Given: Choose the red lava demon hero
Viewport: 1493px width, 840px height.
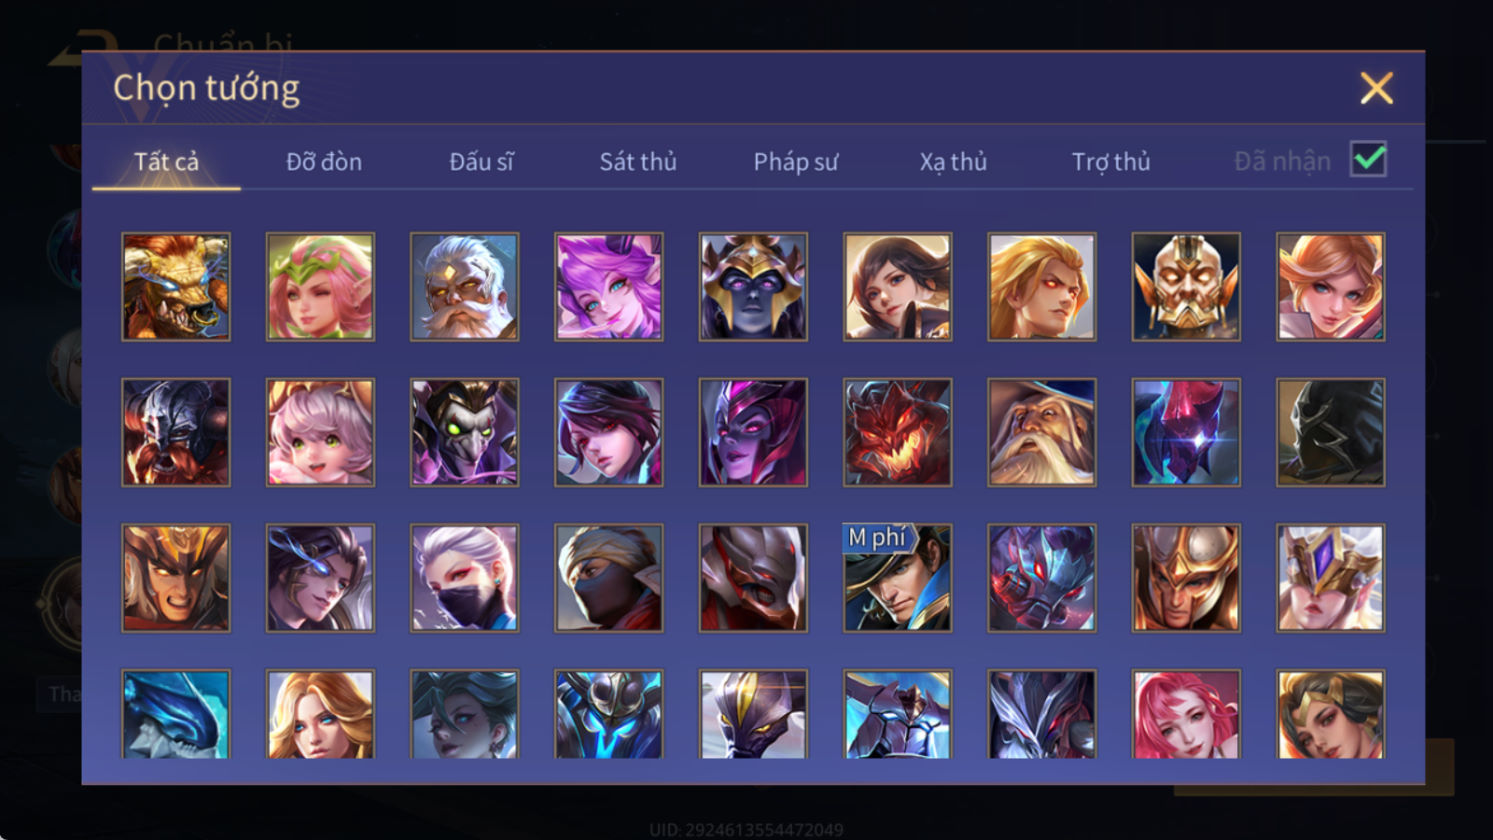Looking at the screenshot, I should coord(897,432).
